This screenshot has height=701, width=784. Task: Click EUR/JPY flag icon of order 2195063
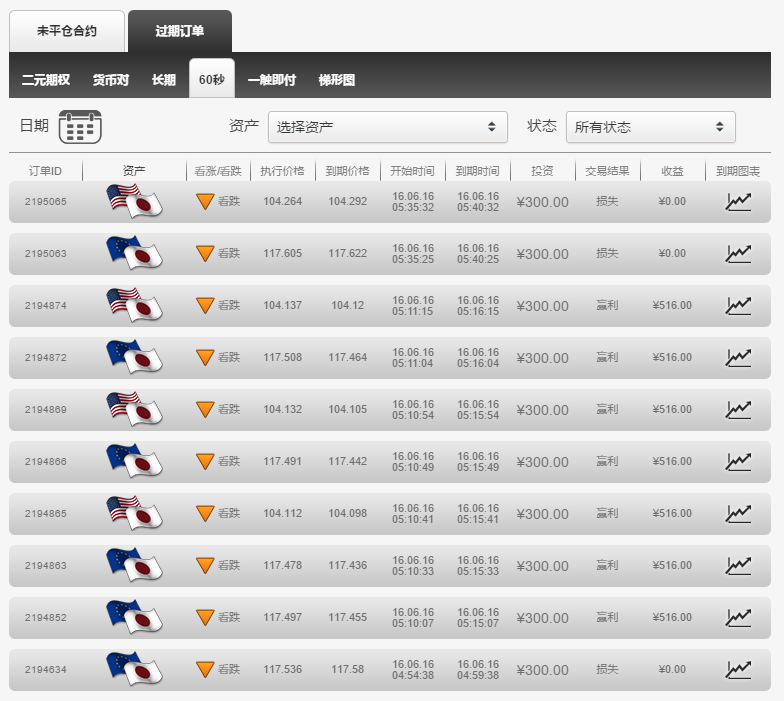(x=134, y=253)
